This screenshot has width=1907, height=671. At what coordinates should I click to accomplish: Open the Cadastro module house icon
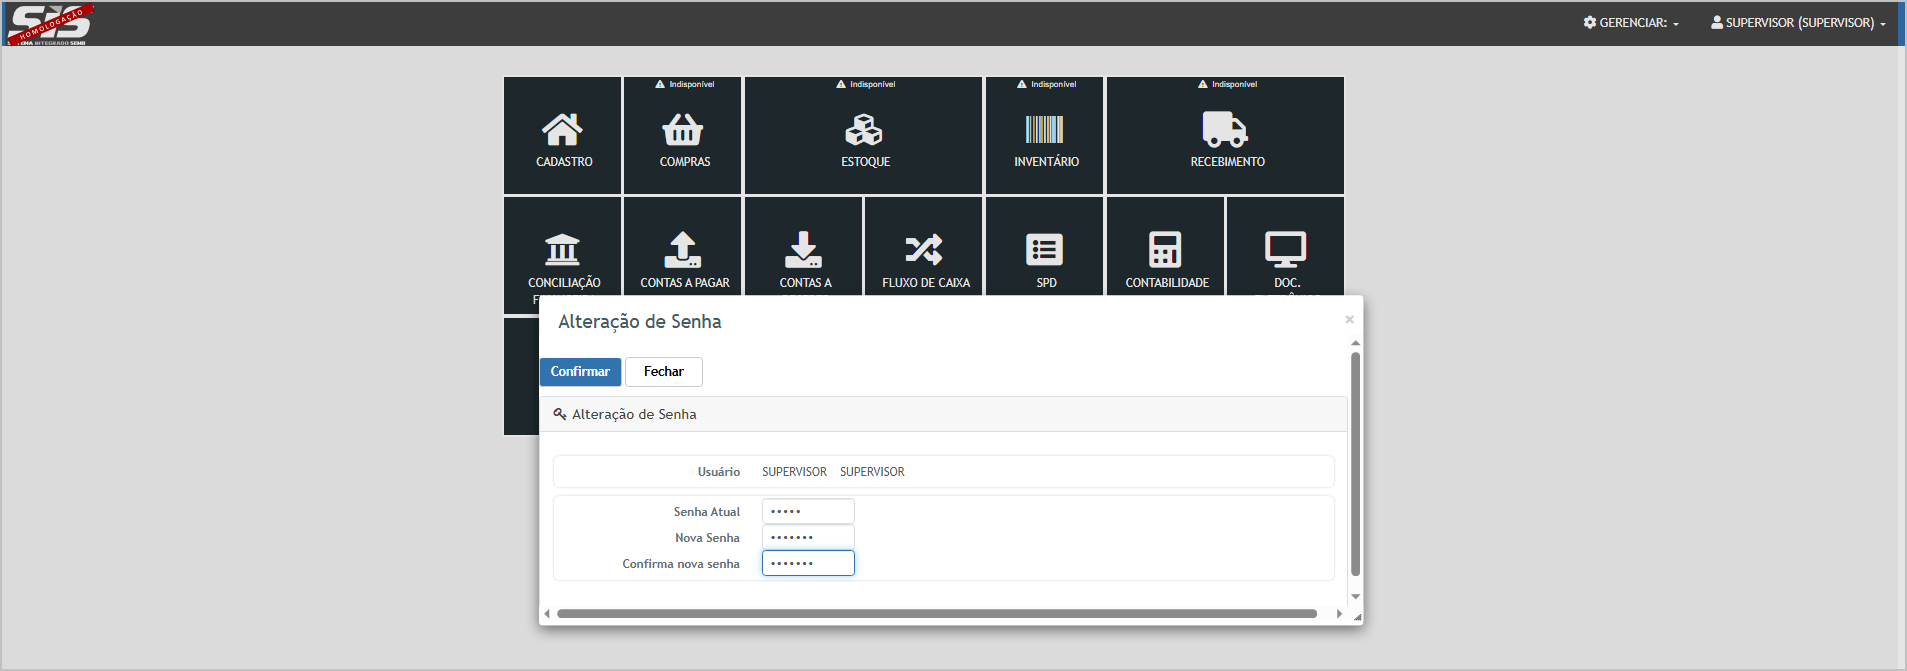[562, 130]
